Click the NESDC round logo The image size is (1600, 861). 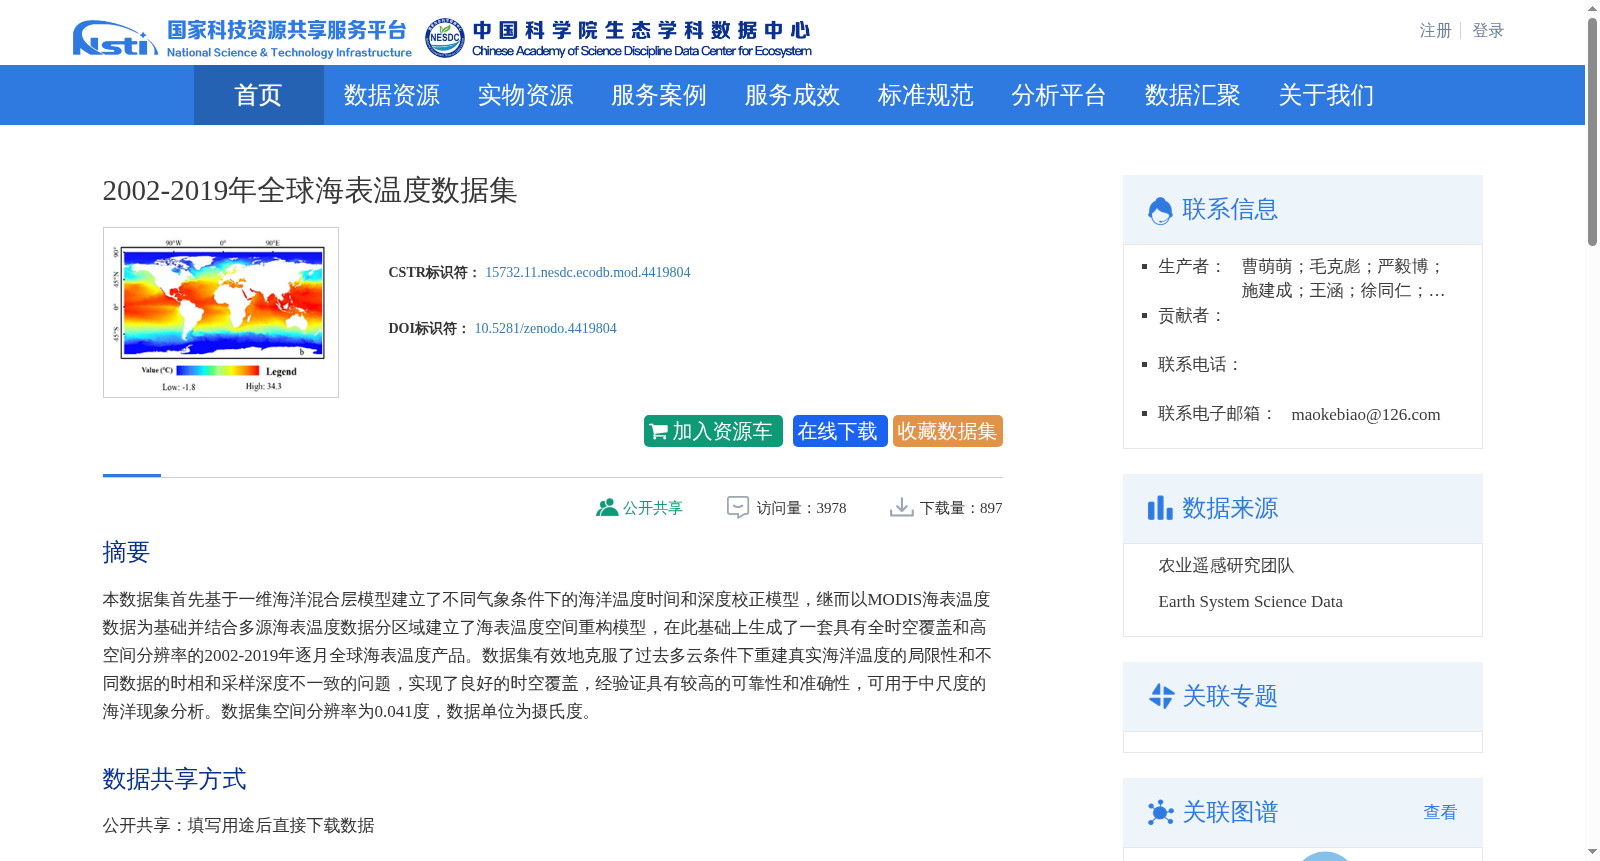[x=444, y=38]
